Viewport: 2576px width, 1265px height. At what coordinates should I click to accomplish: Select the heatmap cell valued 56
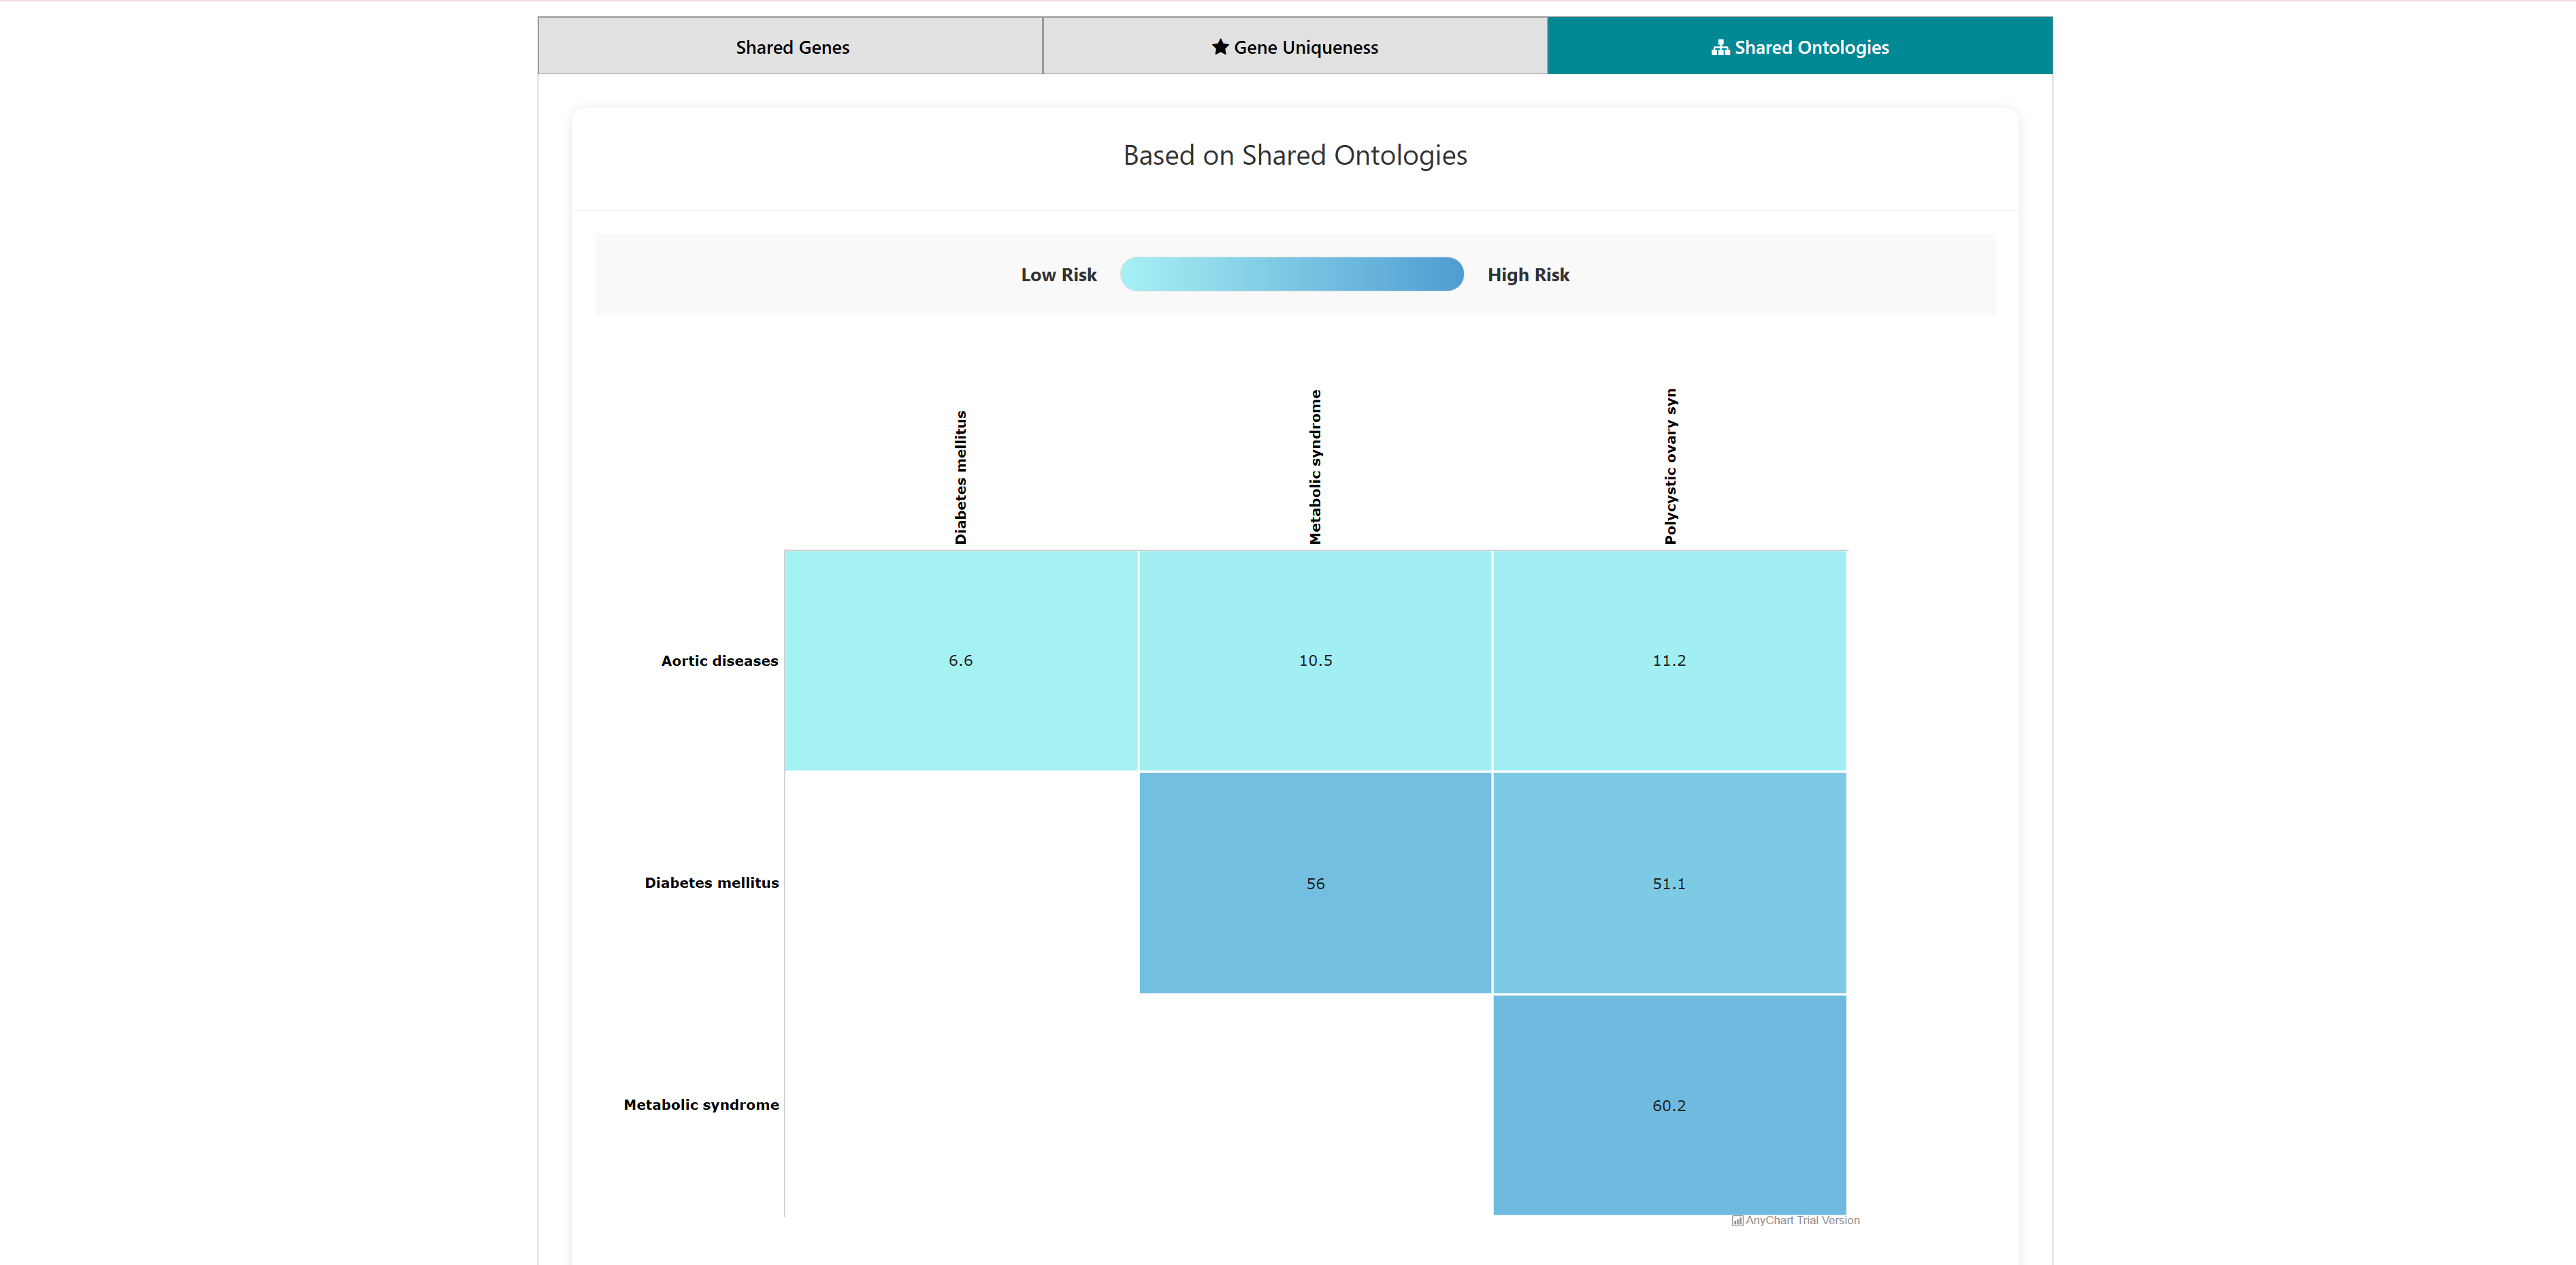[1315, 883]
